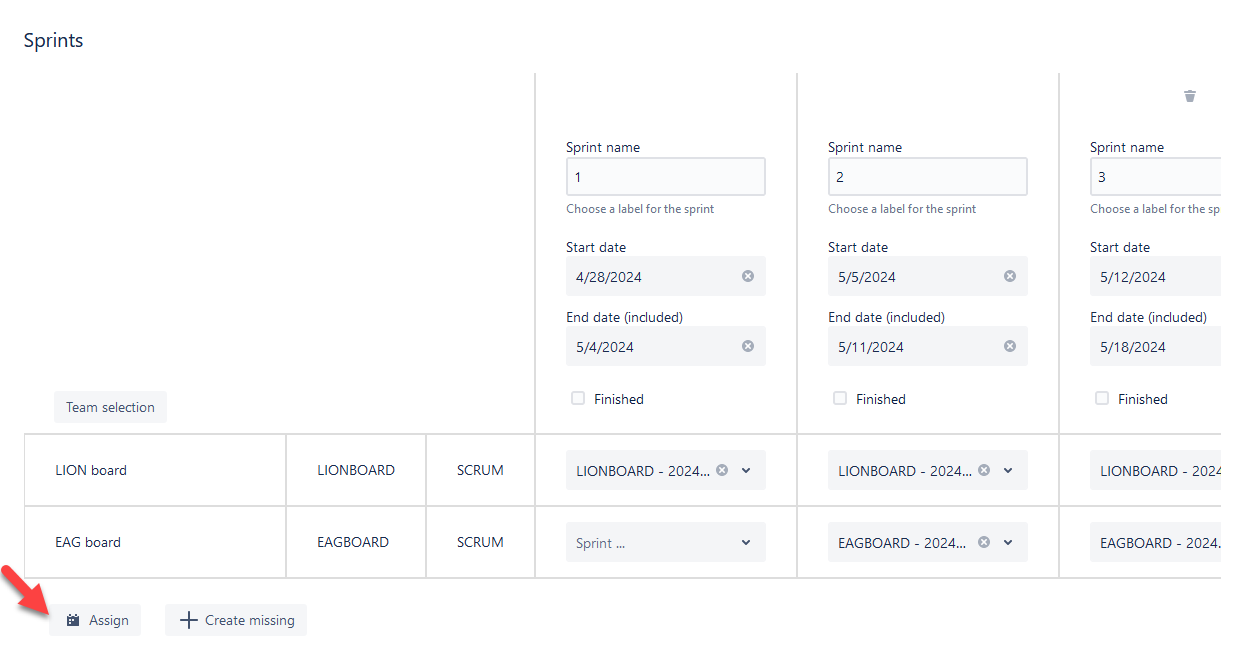Expand LIONBOARD sprint 1 dropdown

746,470
